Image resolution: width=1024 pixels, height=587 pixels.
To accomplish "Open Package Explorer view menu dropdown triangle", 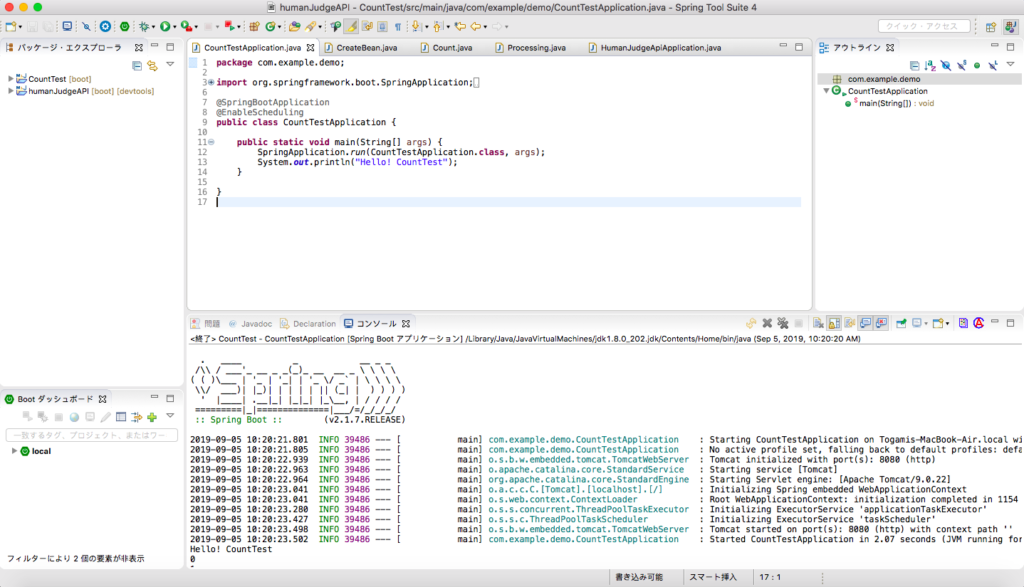I will pos(171,66).
